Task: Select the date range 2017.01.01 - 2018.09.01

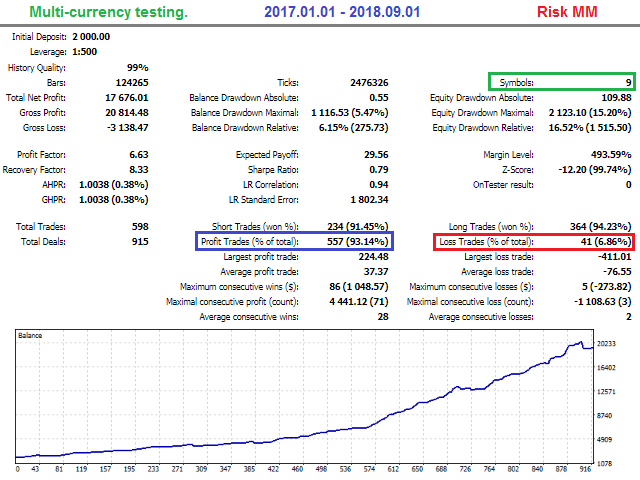Action: pos(342,12)
